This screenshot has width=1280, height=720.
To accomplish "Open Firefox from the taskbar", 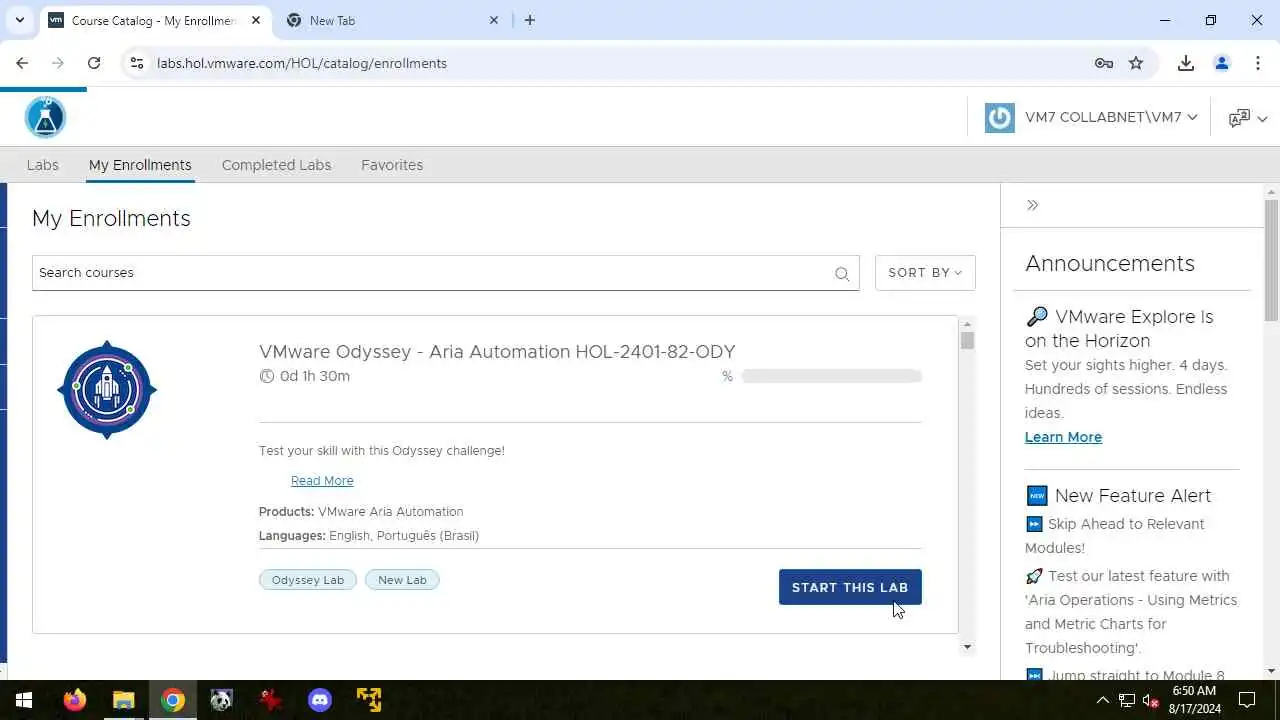I will pos(74,700).
